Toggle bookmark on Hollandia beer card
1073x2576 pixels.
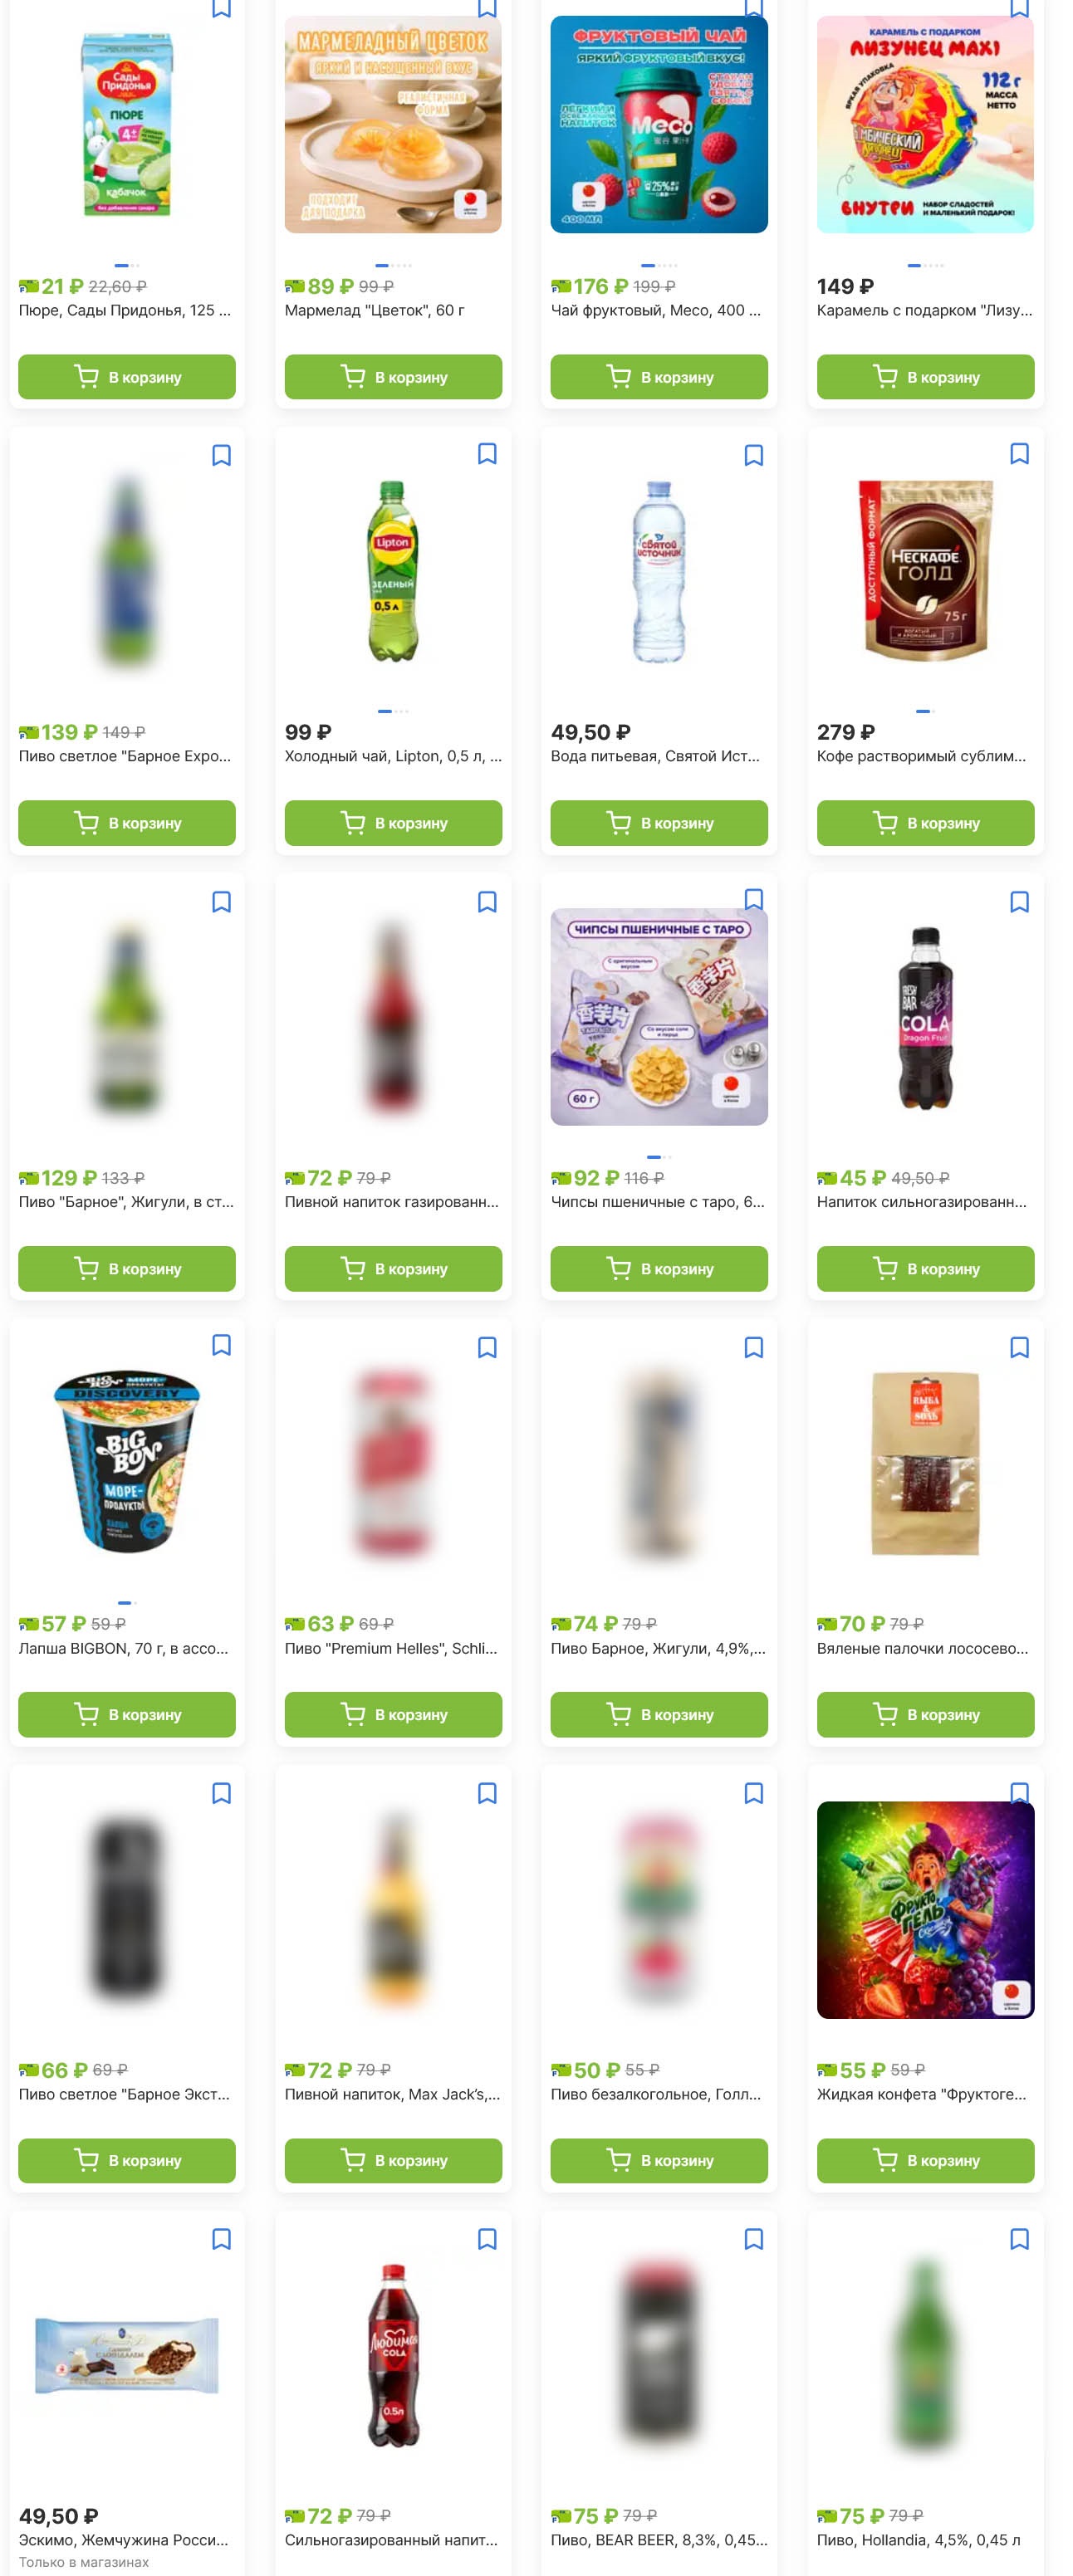tap(1019, 2239)
